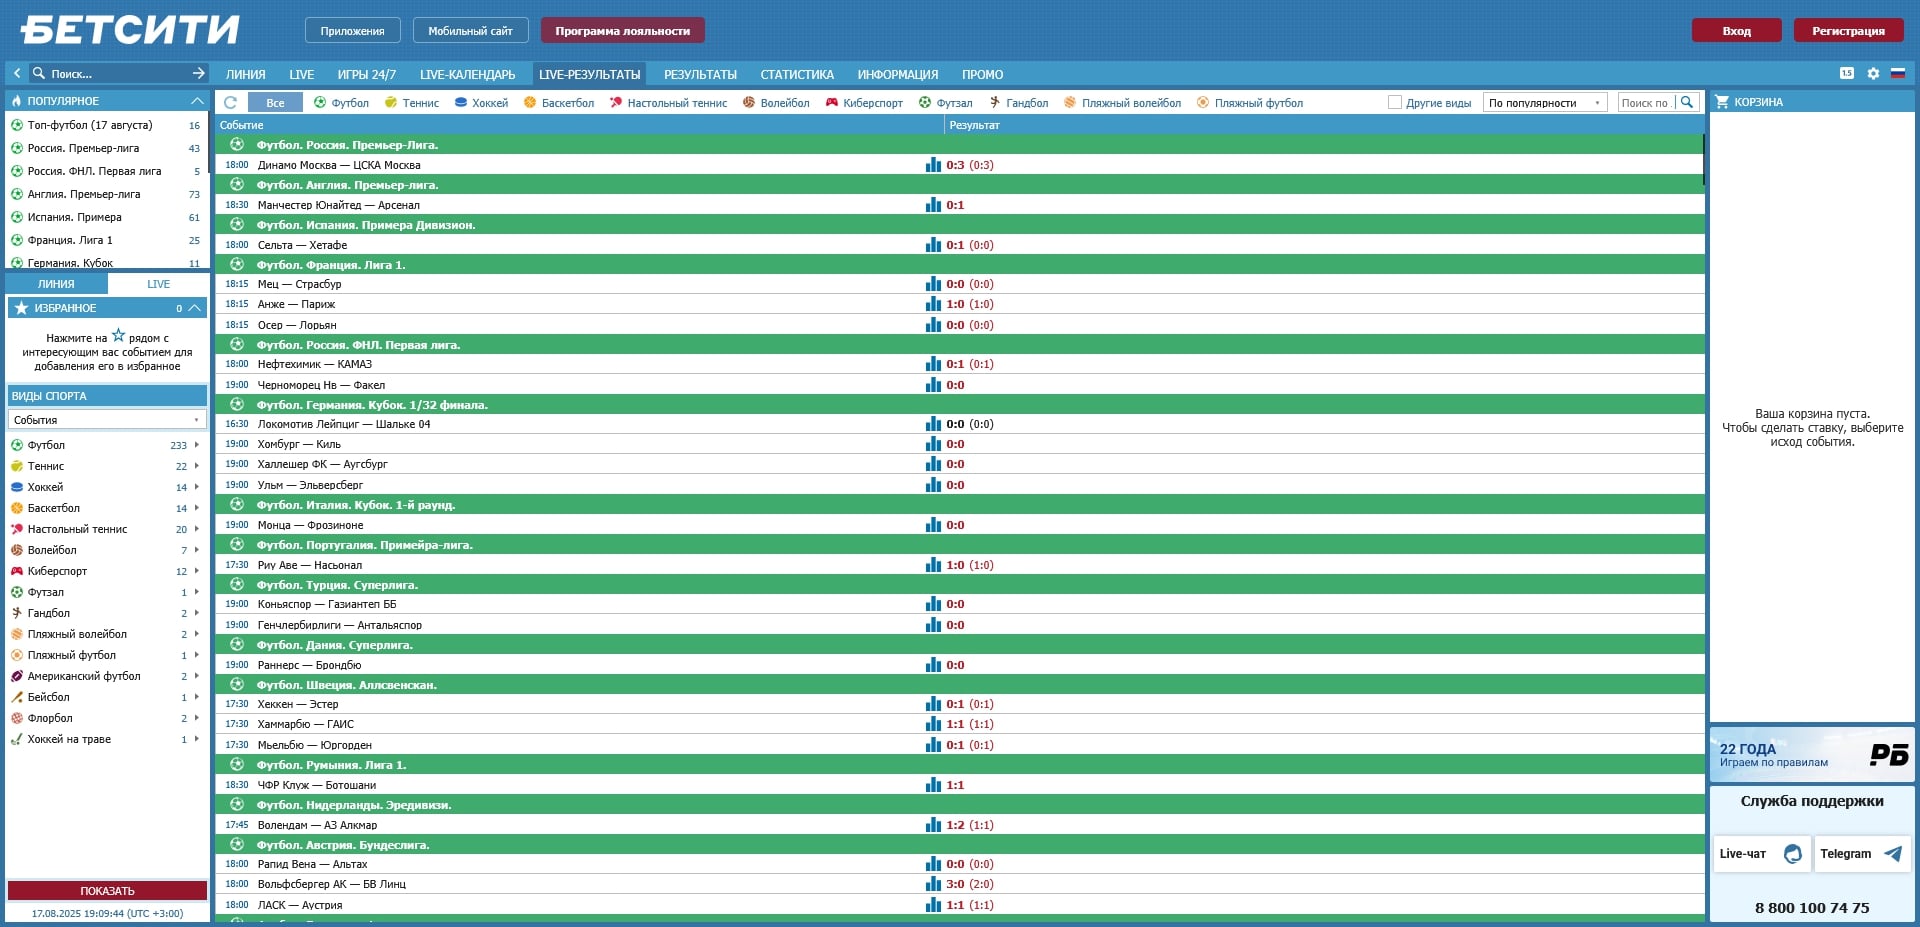1920x927 pixels.
Task: Click the Регистрация button
Action: coord(1847,31)
